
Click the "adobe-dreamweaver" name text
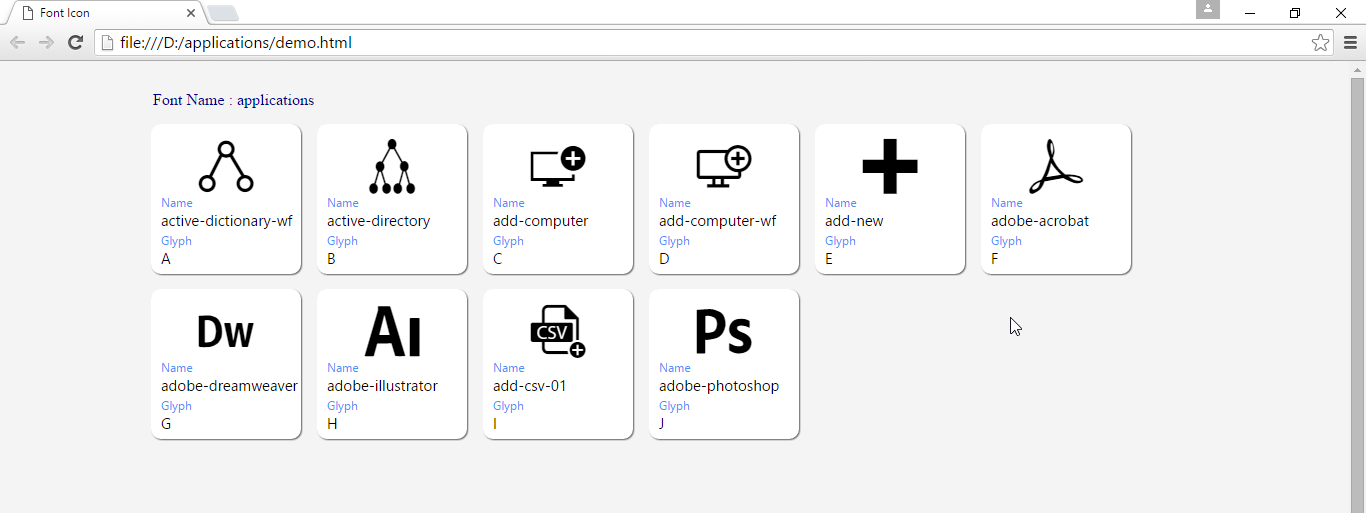point(229,386)
